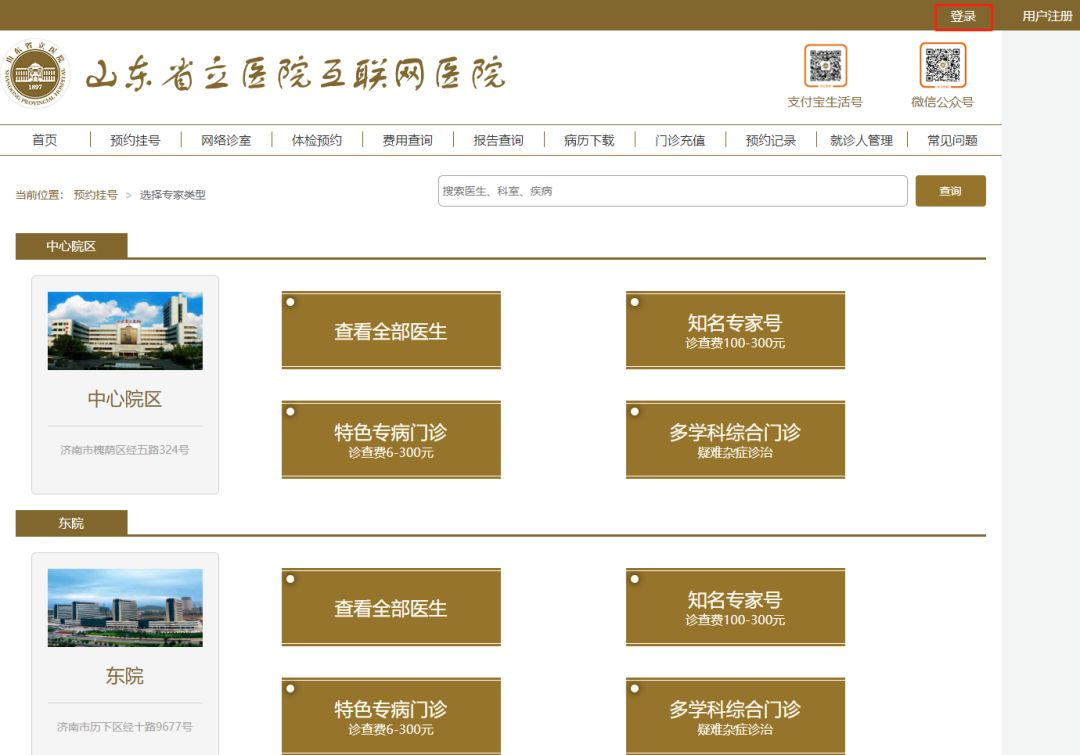Open the 用户注册 registration link
This screenshot has height=755, width=1080.
click(1046, 17)
